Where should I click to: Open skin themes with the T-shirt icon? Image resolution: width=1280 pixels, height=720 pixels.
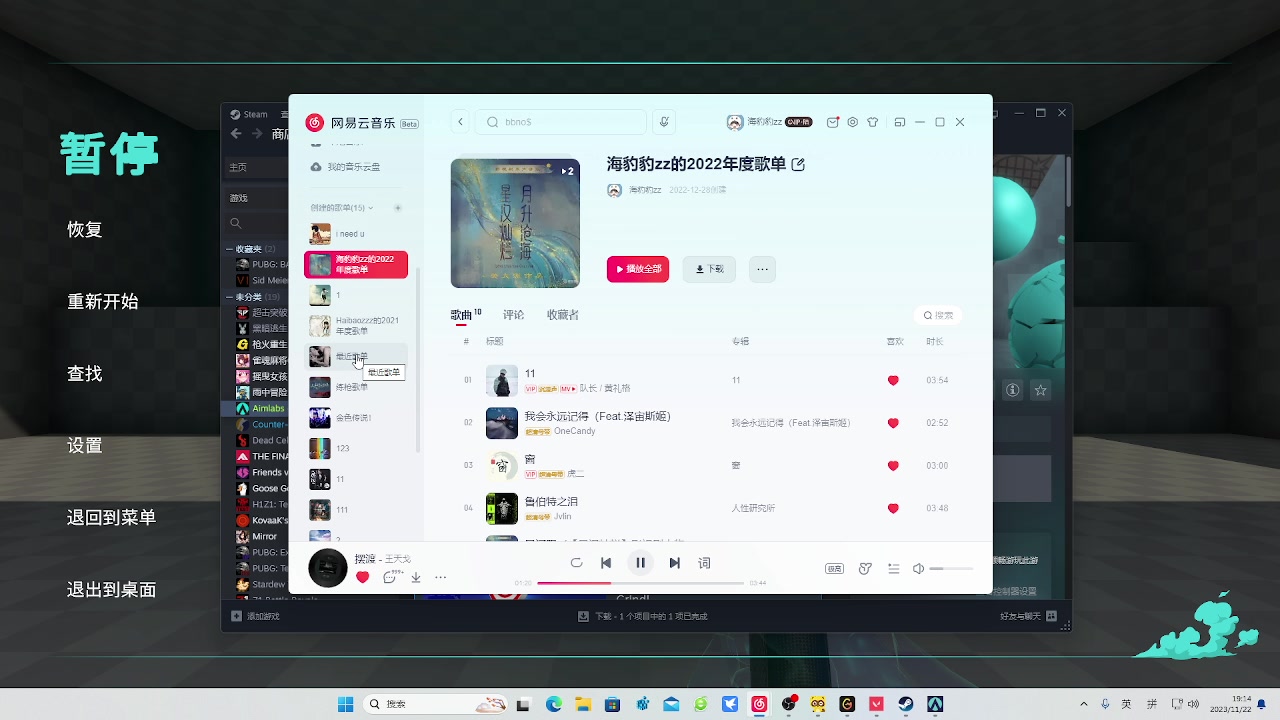pyautogui.click(x=873, y=122)
